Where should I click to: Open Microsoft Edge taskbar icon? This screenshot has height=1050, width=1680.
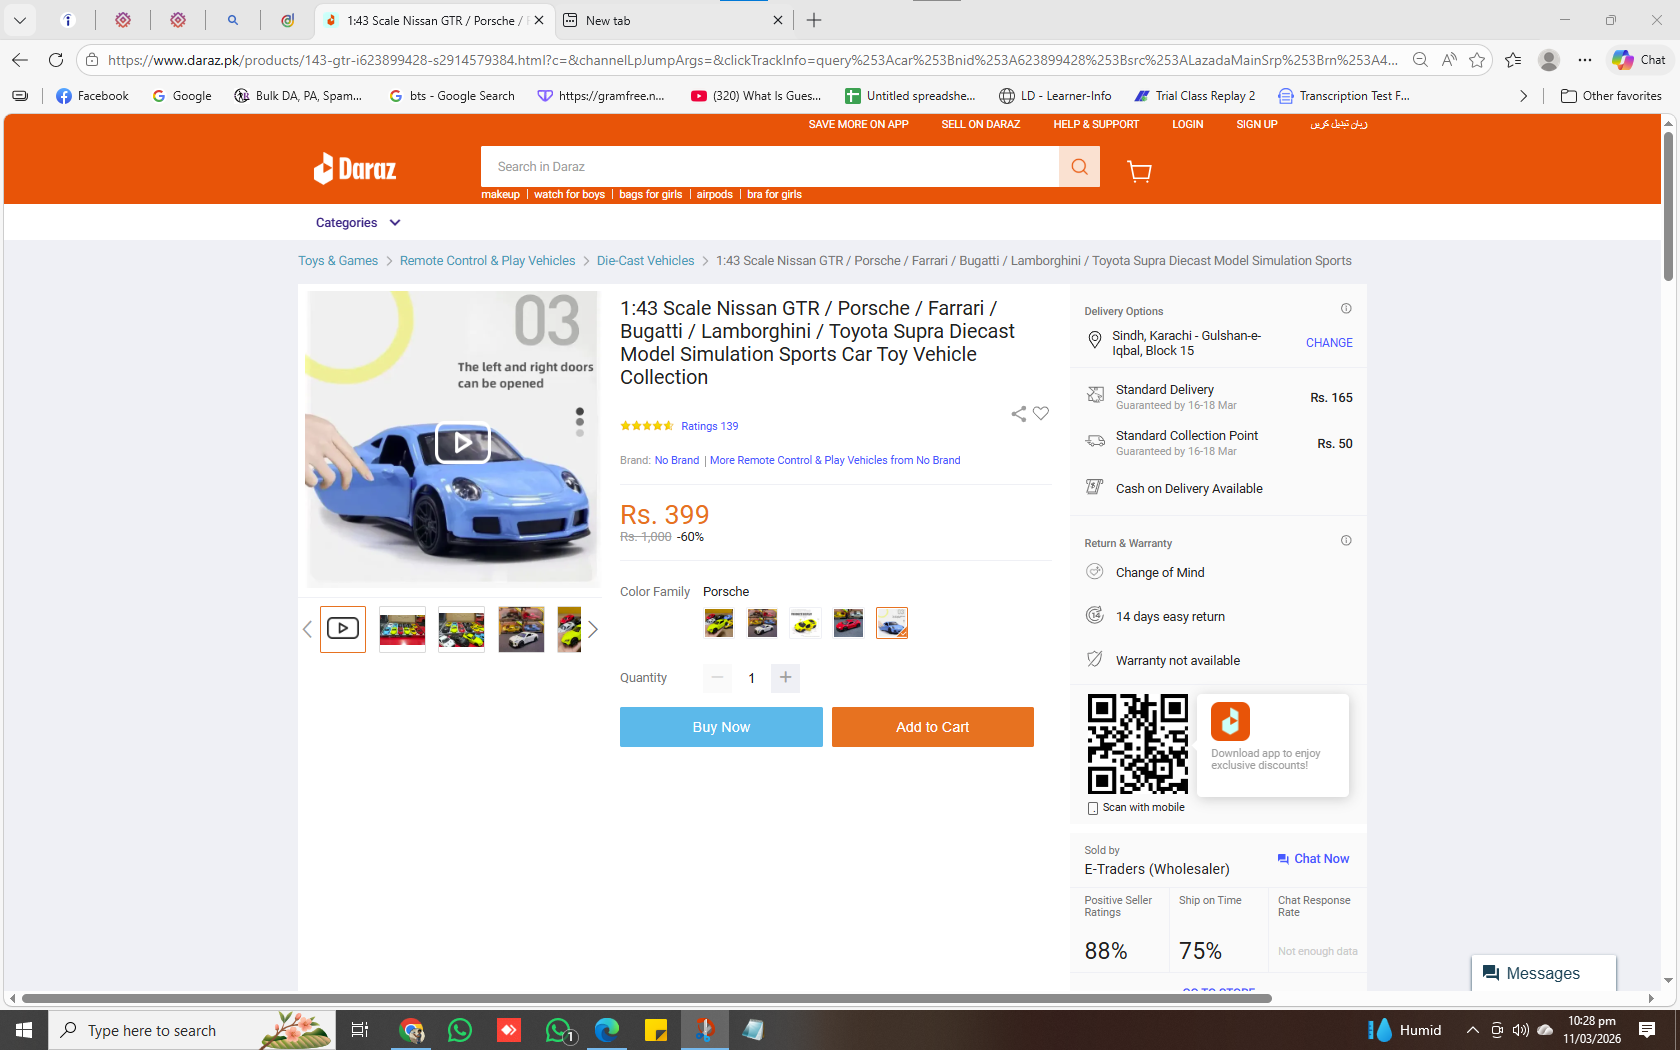607,1030
